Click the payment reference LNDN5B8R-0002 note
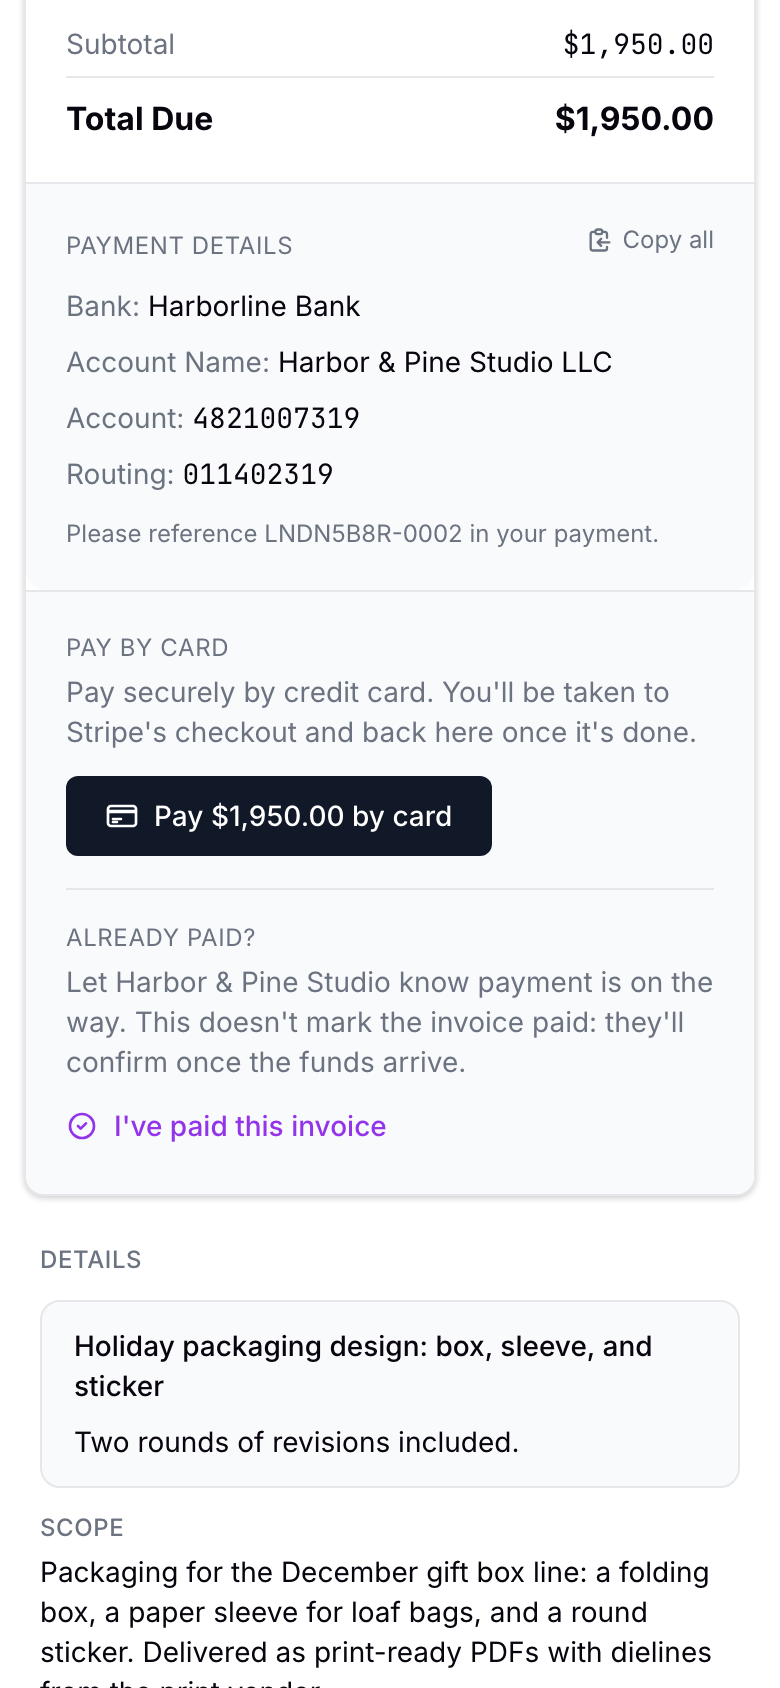This screenshot has width=780, height=1688. coord(363,534)
